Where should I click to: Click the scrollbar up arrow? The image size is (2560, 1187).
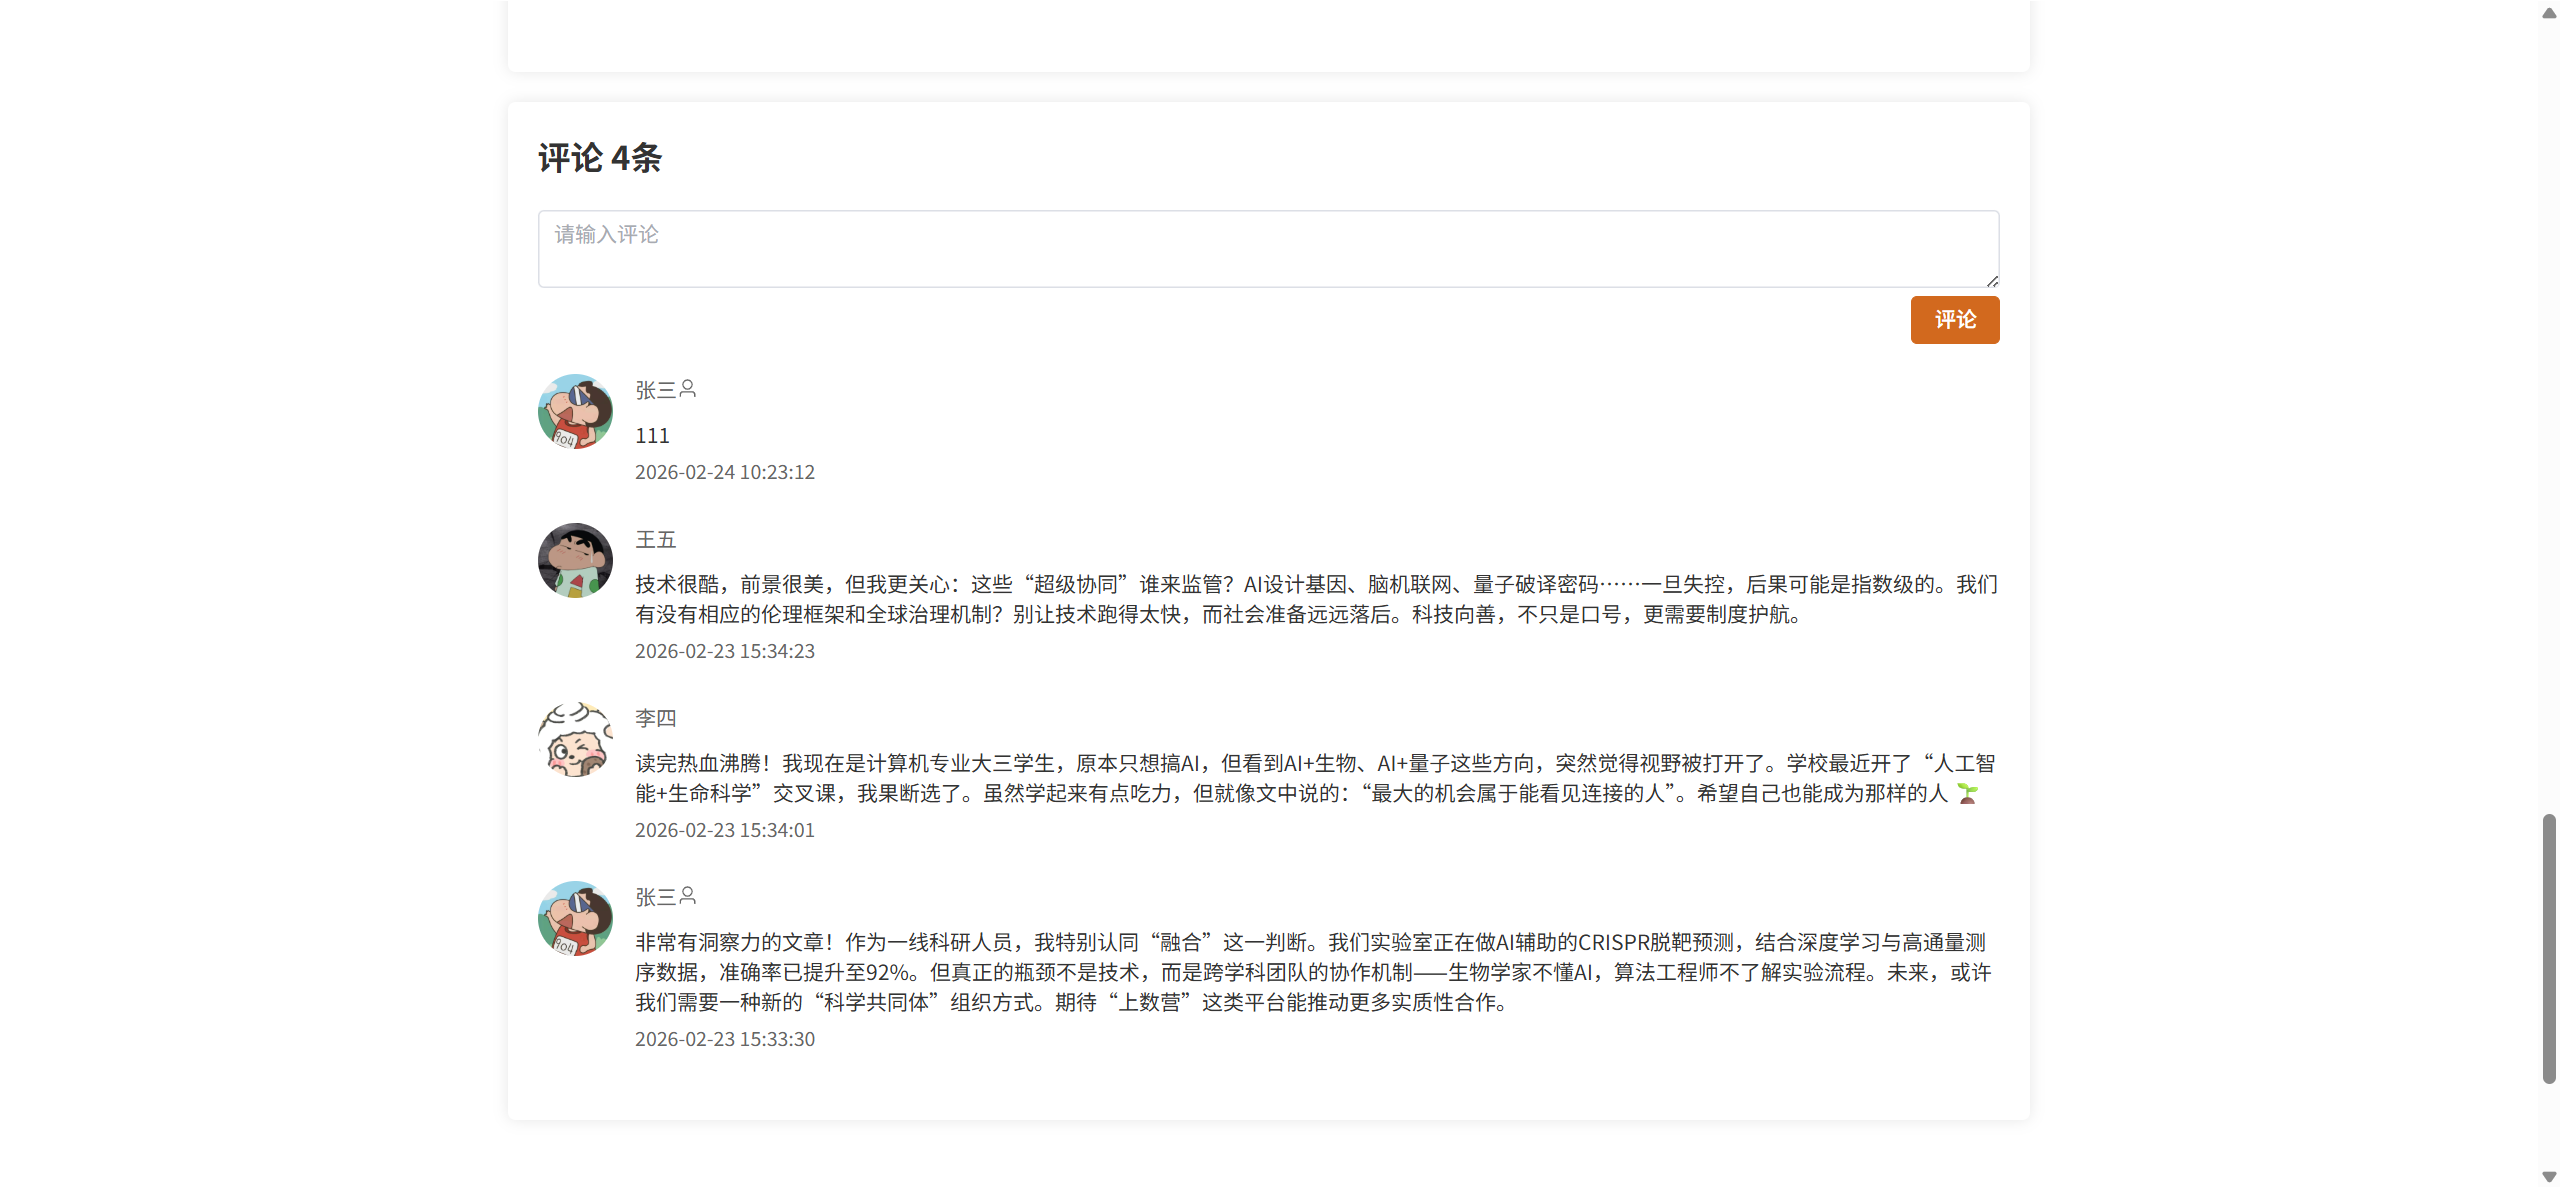coord(2549,13)
